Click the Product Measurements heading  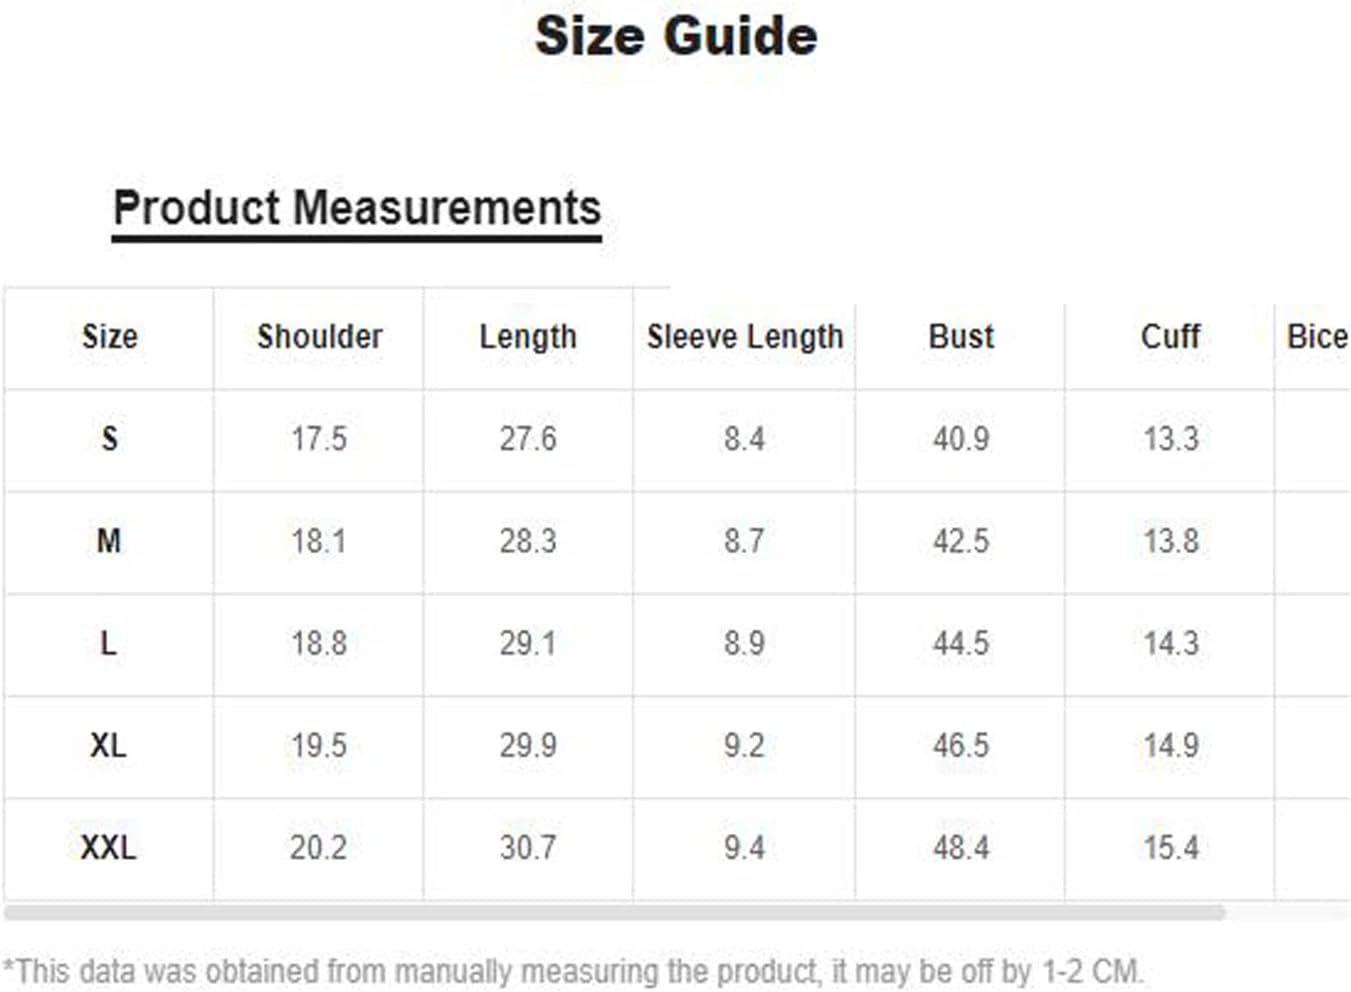pyautogui.click(x=357, y=209)
